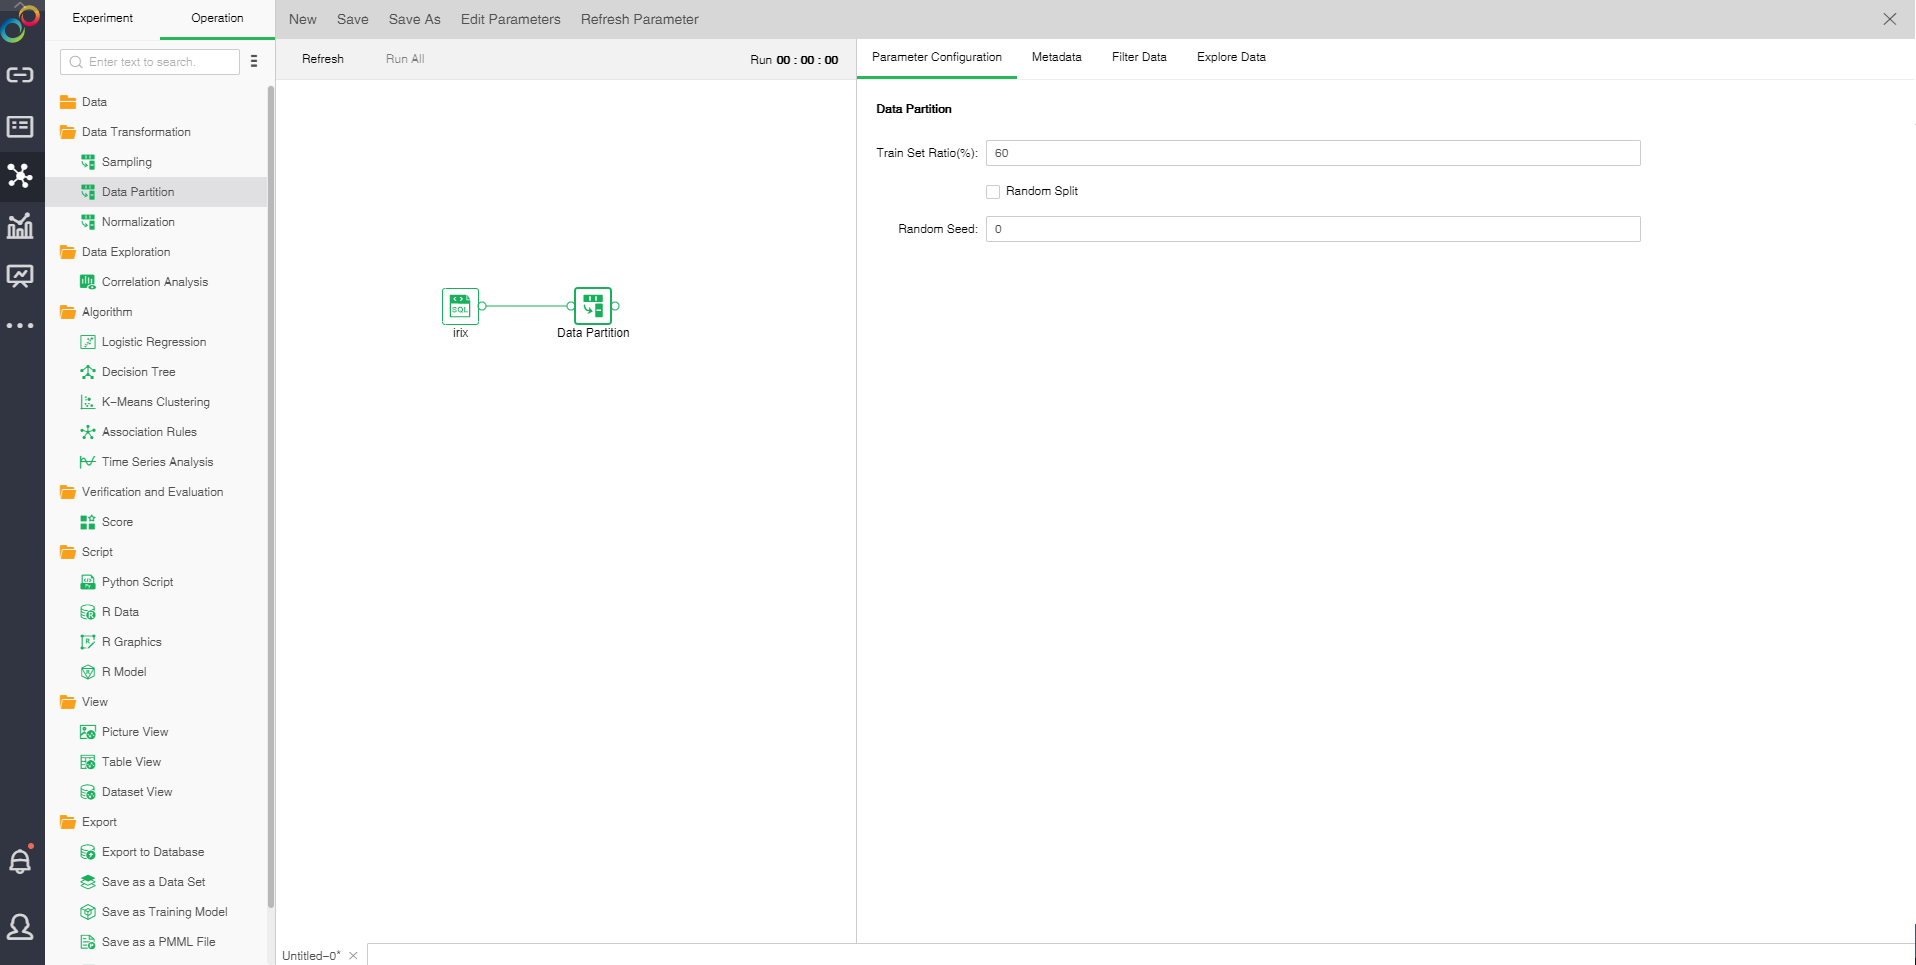1916x965 pixels.
Task: Switch to the Experiment tab
Action: click(x=102, y=18)
